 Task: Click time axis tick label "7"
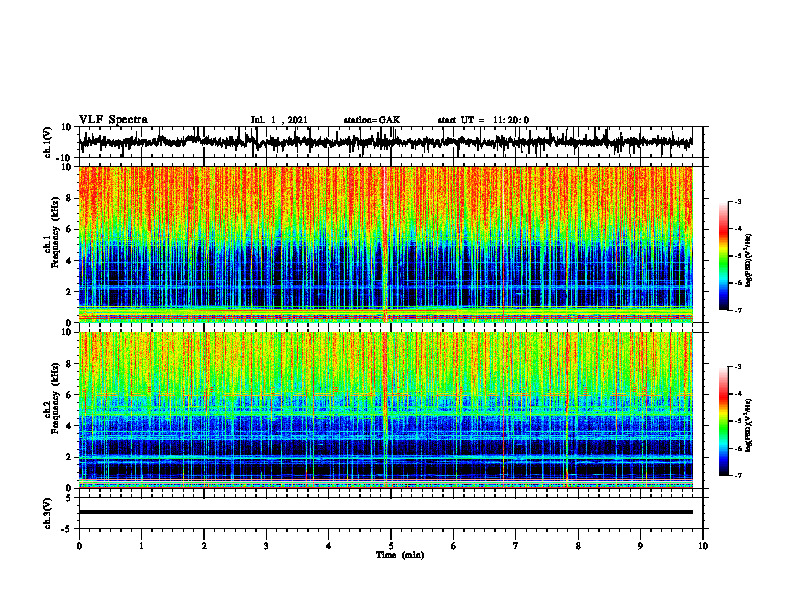516,545
